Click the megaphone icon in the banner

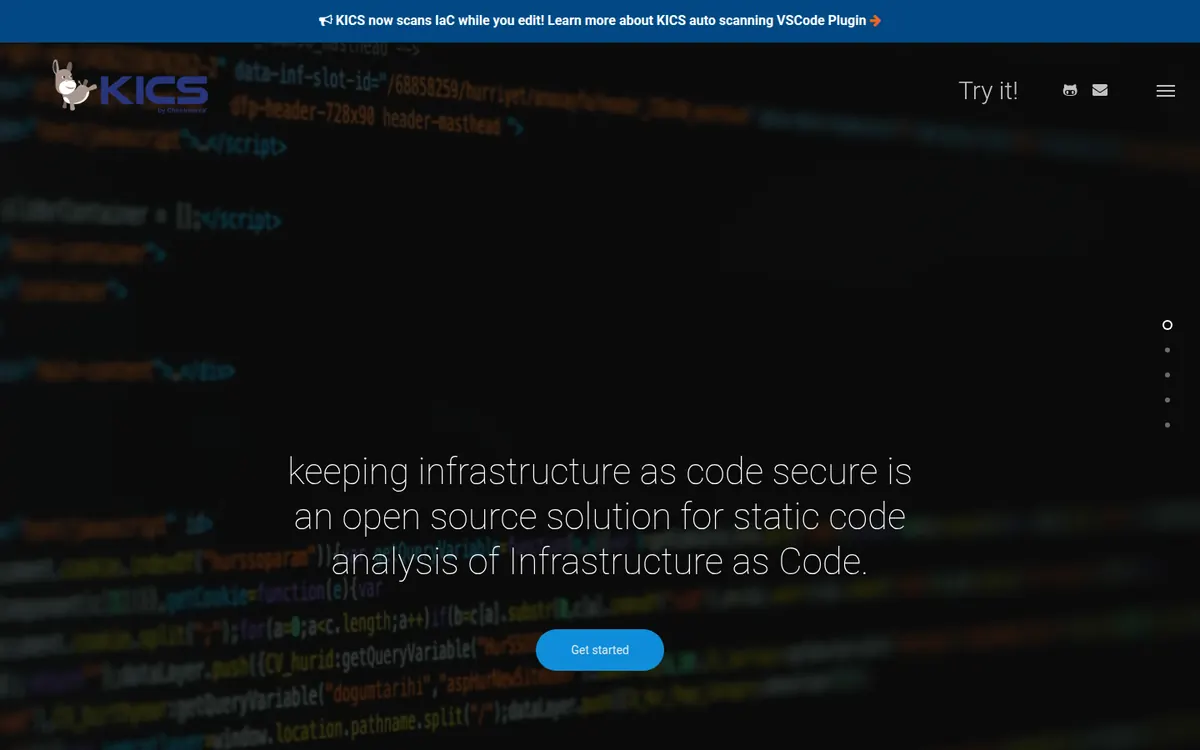[325, 21]
